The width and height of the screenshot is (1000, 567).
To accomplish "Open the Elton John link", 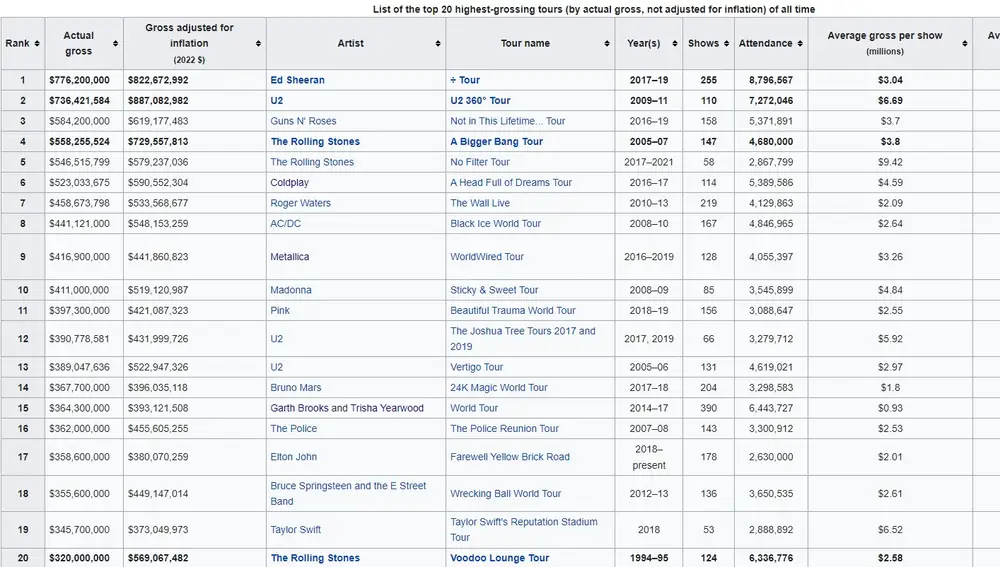I will [x=293, y=457].
